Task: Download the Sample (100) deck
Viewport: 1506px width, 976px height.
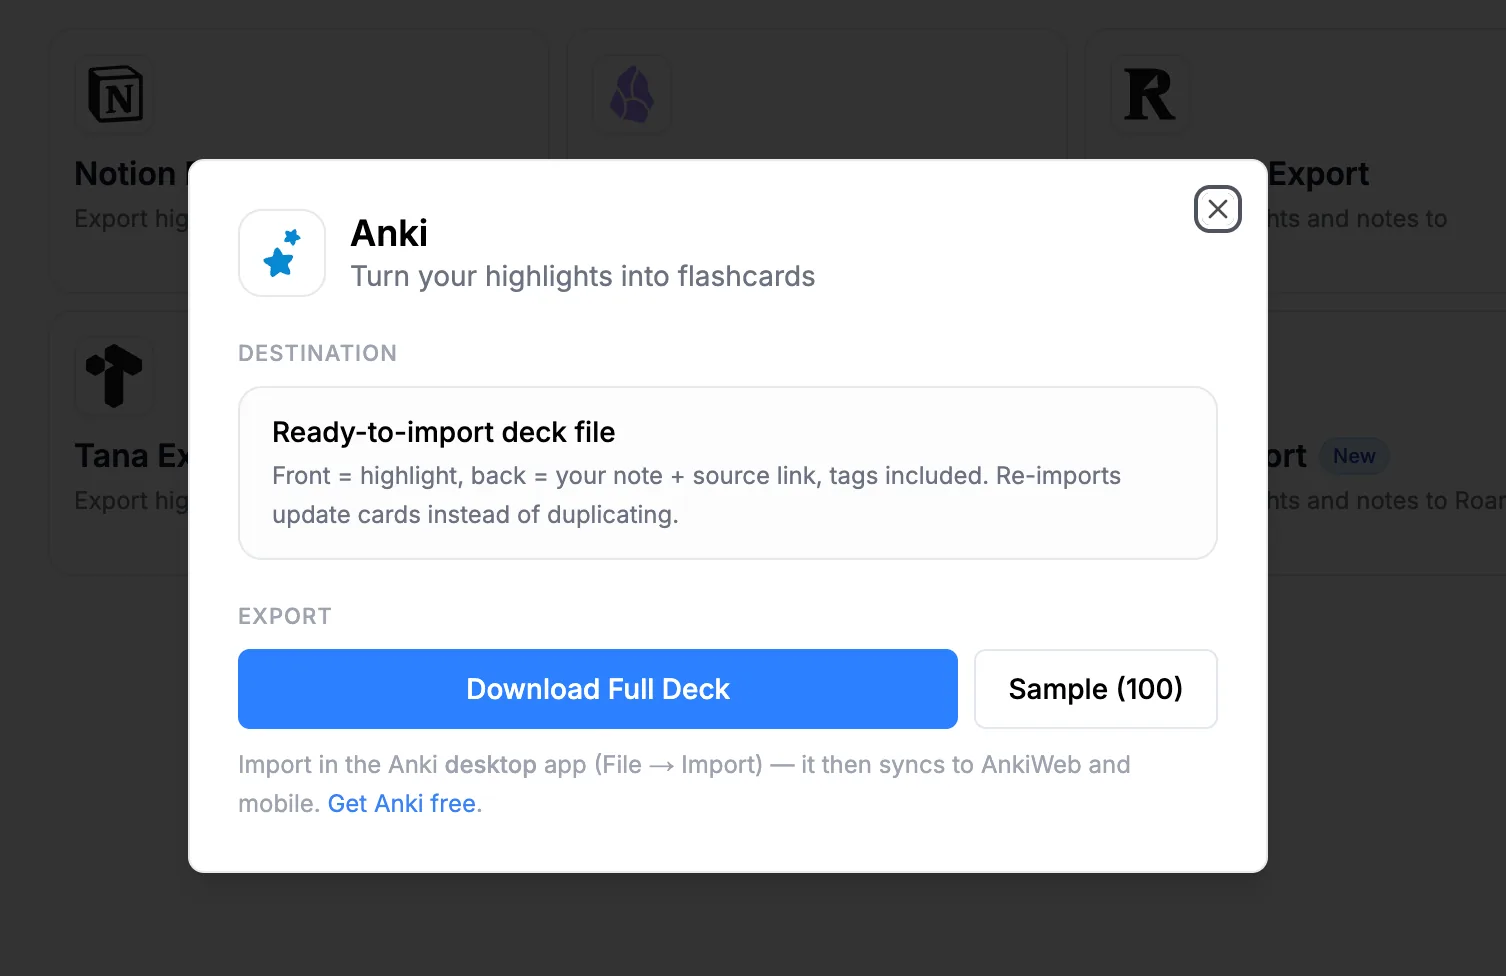Action: click(x=1095, y=689)
